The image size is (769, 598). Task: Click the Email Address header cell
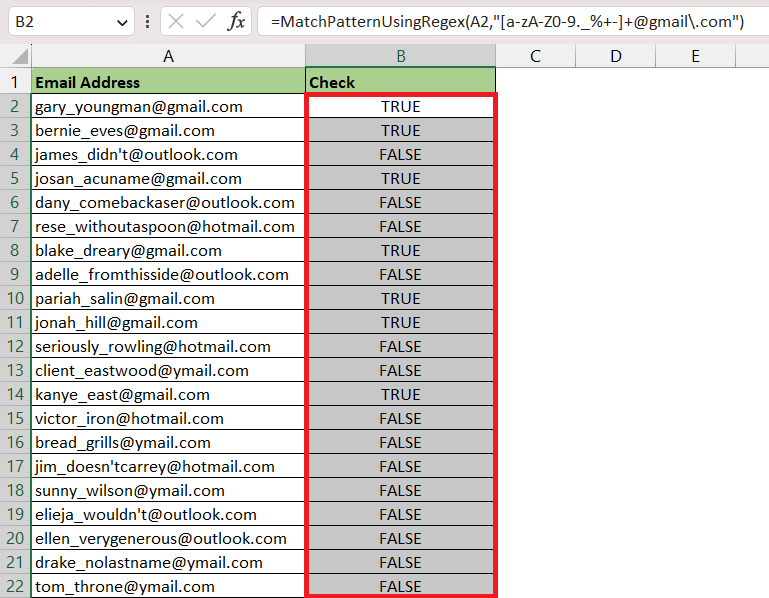point(168,82)
